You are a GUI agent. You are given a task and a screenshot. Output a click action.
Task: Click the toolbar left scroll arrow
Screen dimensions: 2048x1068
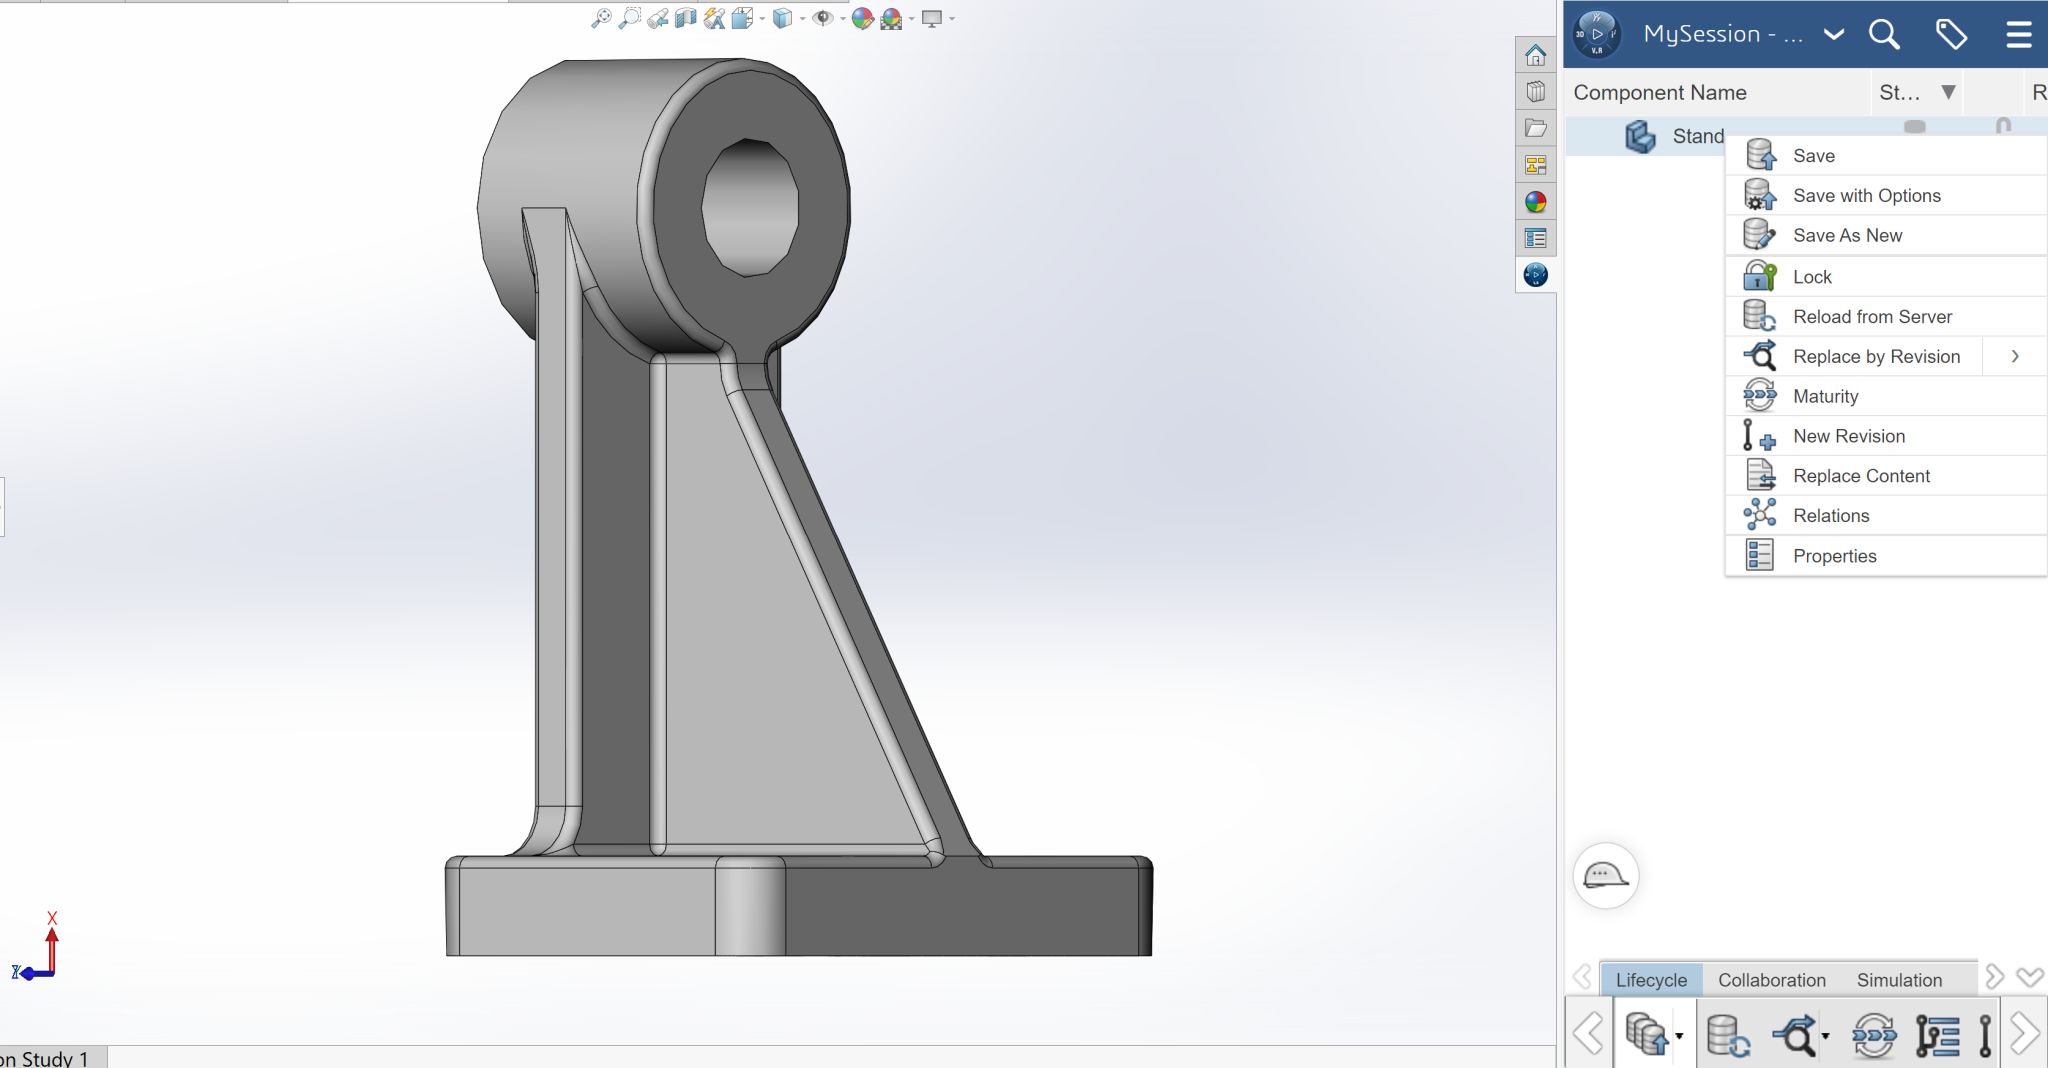[x=1588, y=1033]
